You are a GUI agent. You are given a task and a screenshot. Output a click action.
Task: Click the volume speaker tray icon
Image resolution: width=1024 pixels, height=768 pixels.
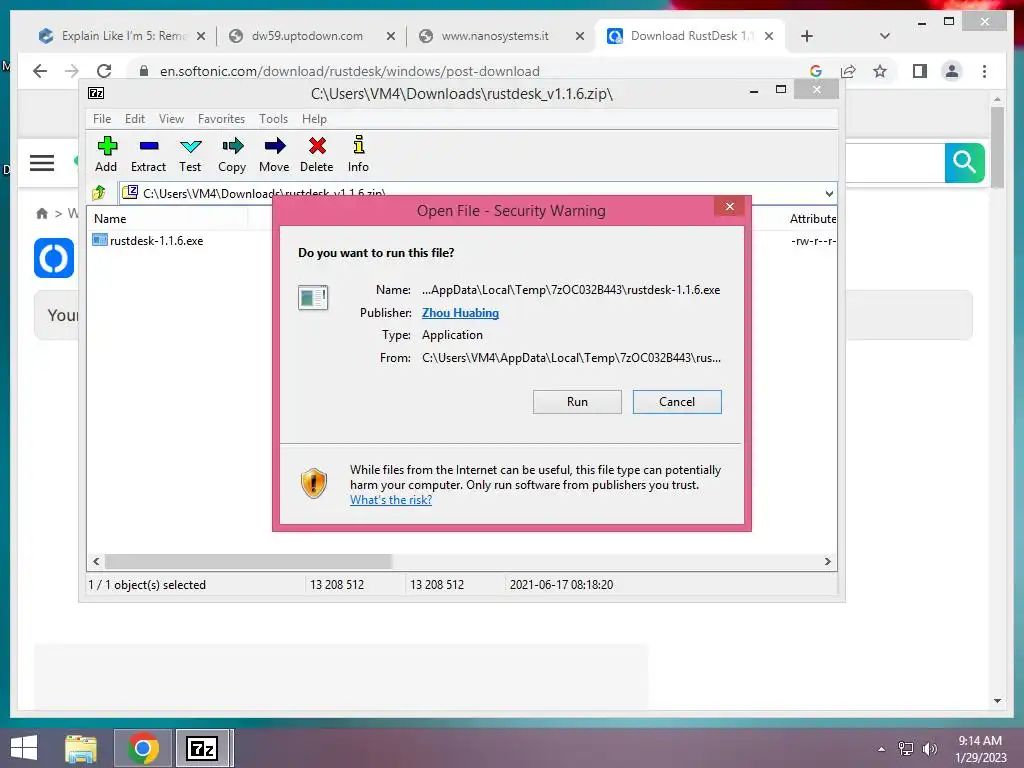click(929, 748)
